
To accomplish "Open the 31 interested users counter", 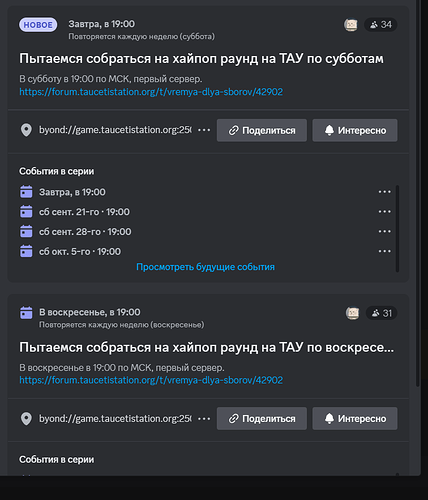I will coord(382,313).
